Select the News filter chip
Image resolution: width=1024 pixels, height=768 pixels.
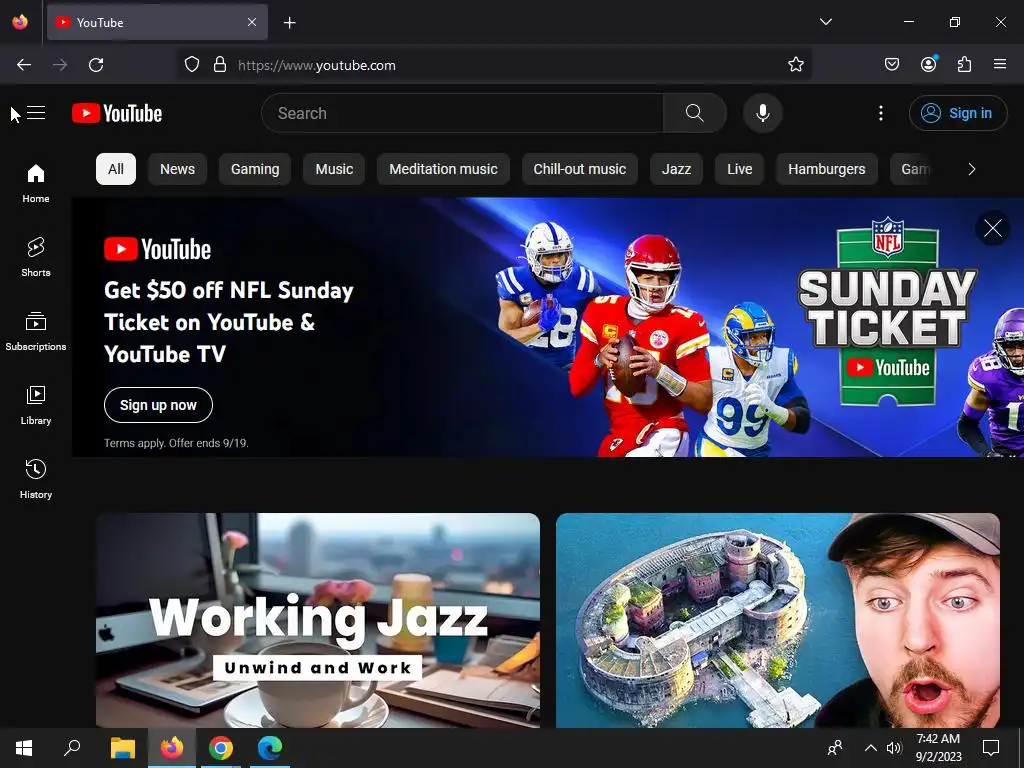click(x=178, y=169)
